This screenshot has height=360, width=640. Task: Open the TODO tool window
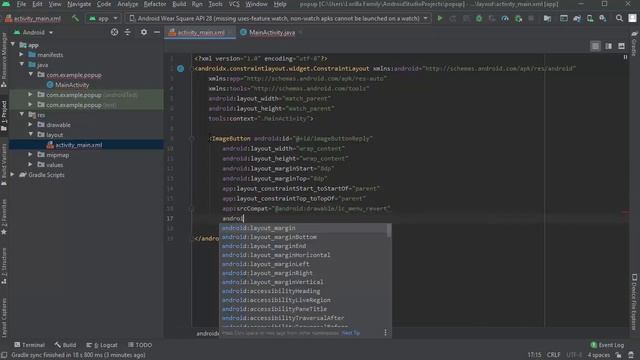[x=140, y=345]
